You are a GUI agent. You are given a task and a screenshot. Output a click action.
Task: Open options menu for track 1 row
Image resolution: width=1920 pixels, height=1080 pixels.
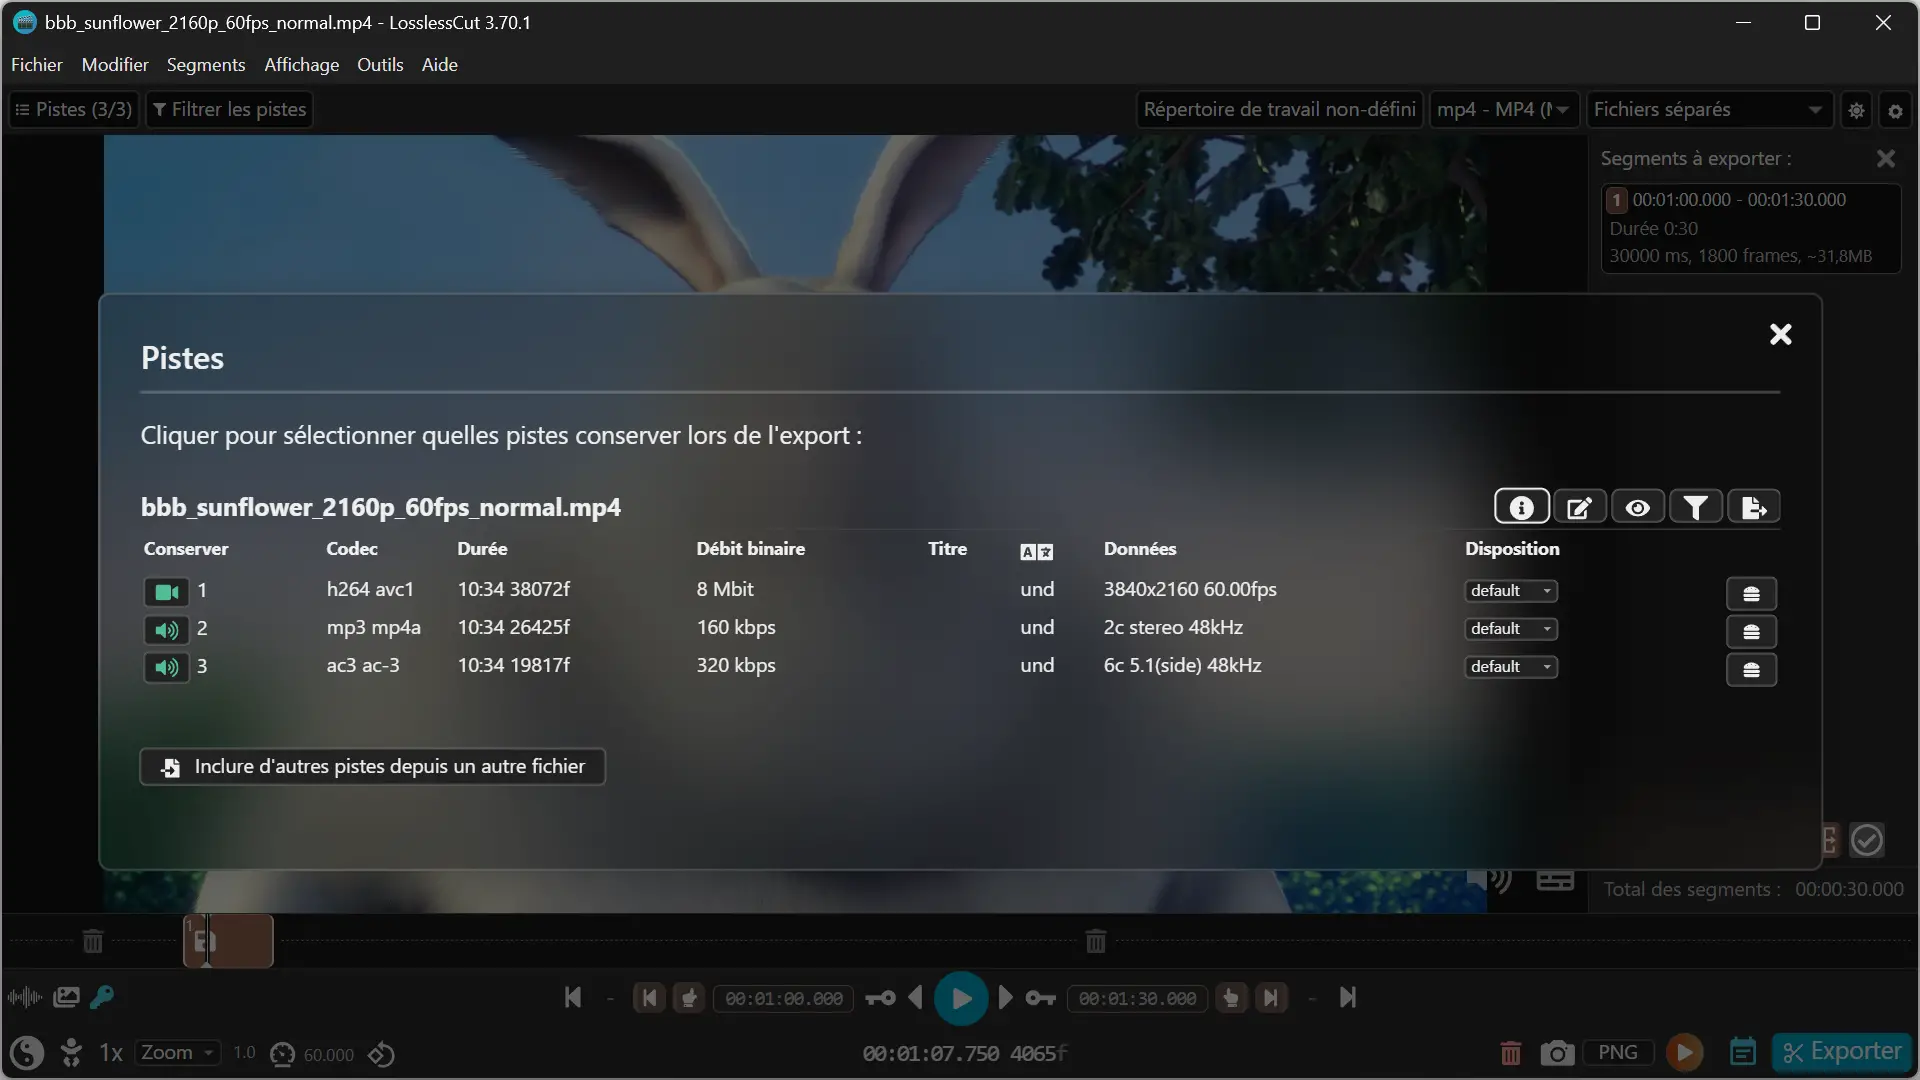(x=1751, y=594)
